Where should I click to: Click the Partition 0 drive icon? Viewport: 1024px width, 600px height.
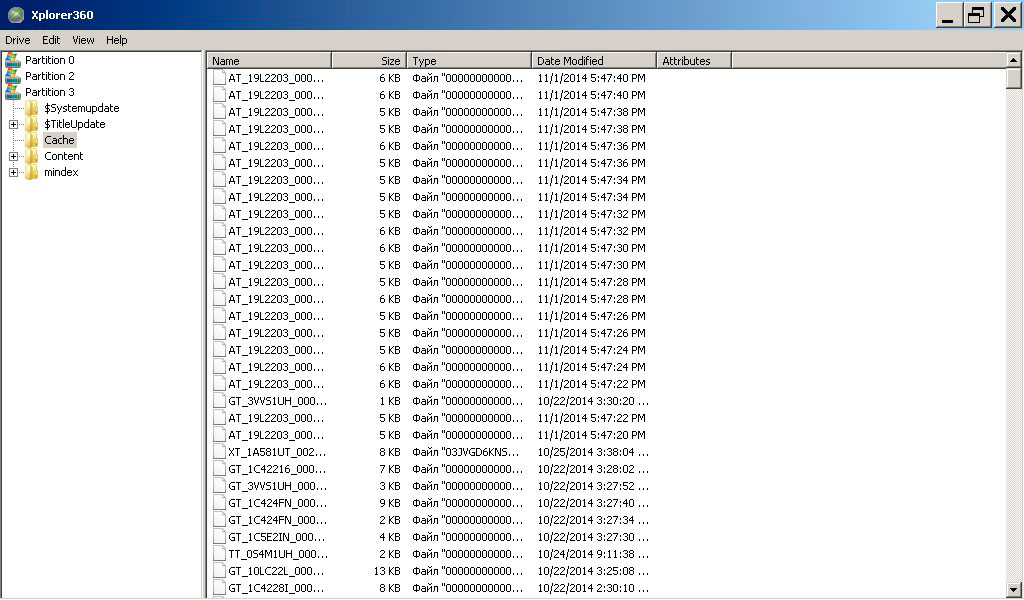coord(12,60)
